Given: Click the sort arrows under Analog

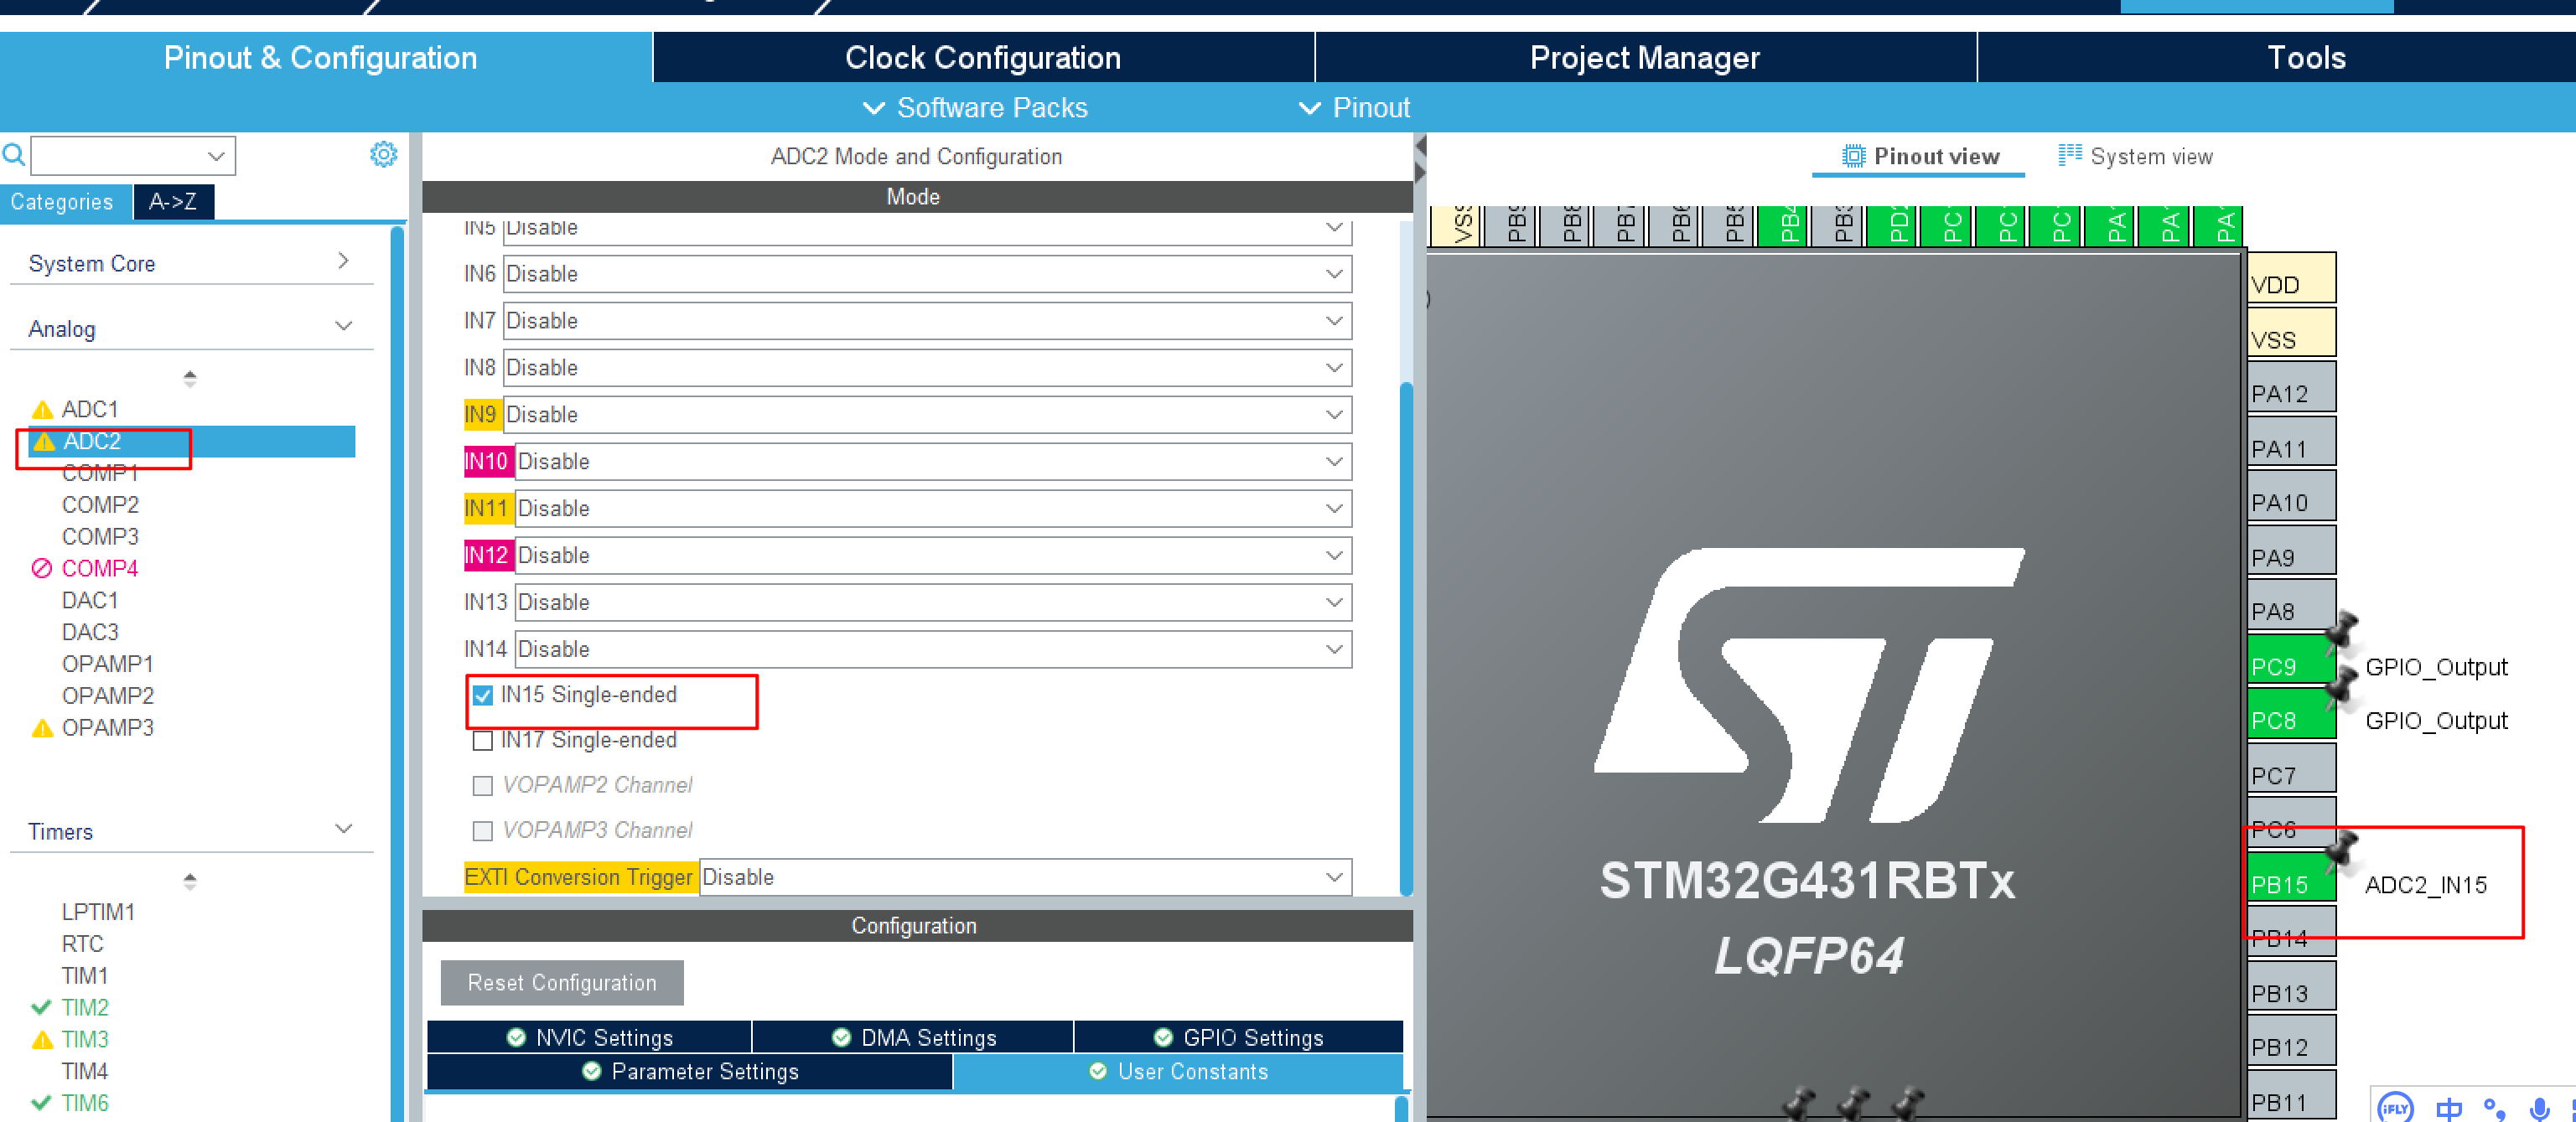Looking at the screenshot, I should (190, 378).
